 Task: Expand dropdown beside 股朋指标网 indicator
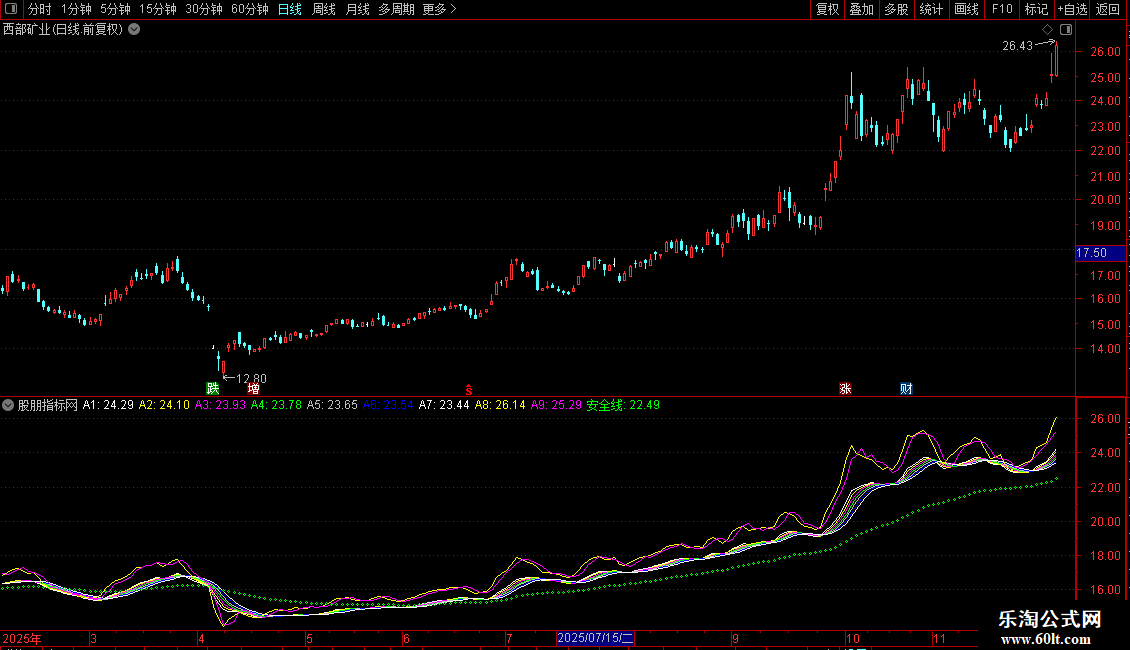coord(8,405)
